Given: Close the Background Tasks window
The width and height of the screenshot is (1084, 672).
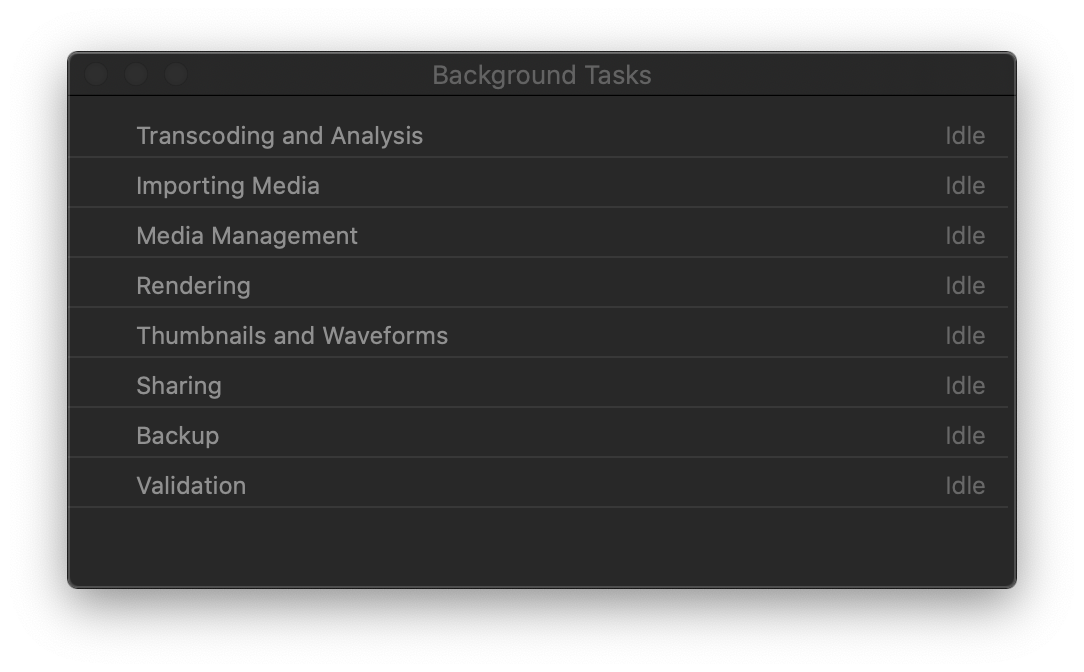Looking at the screenshot, I should [x=96, y=75].
